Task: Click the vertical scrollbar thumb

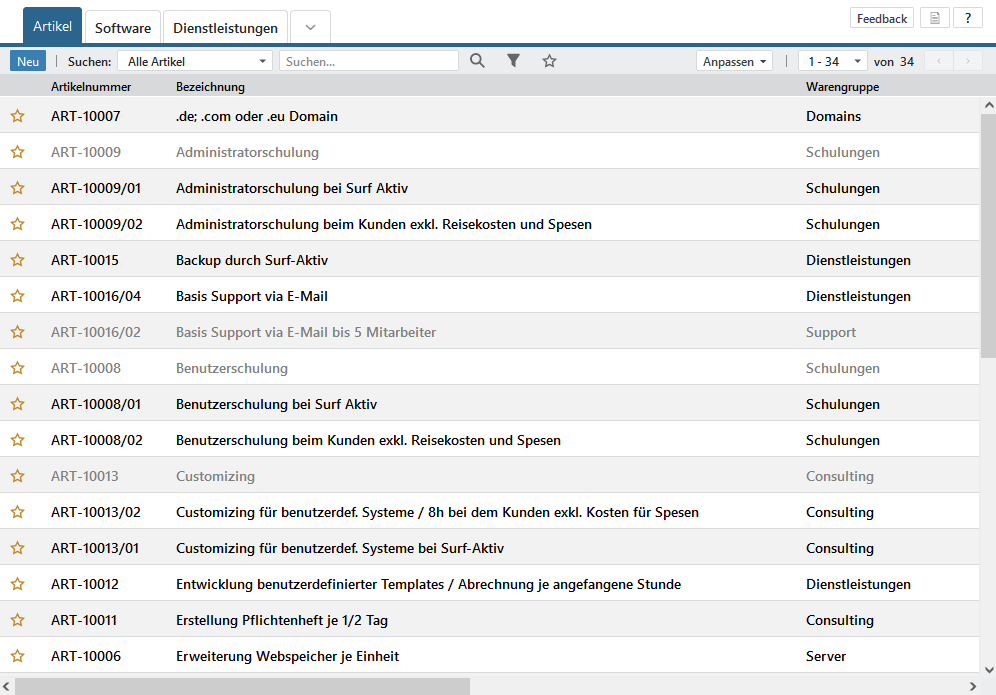Action: click(988, 236)
